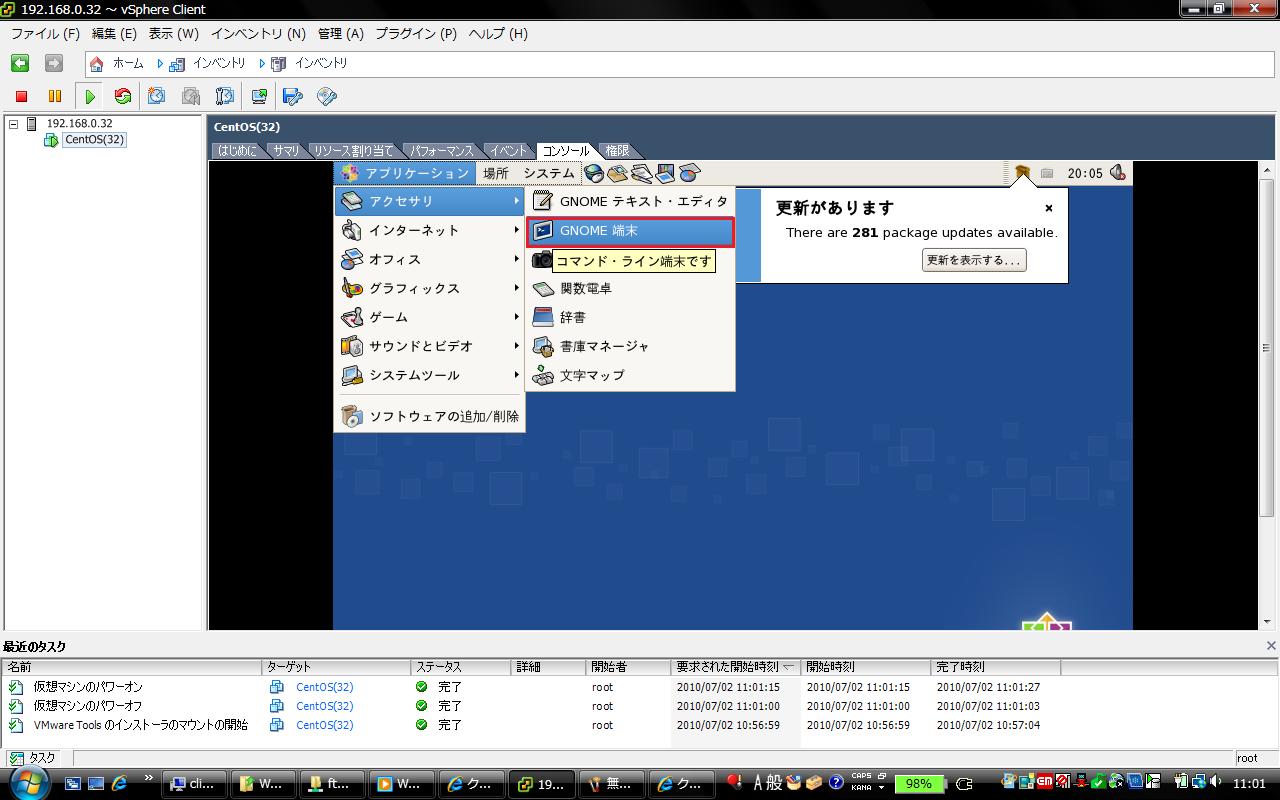This screenshot has width=1280, height=800.
Task: Click the 更新を表示する... button
Action: (x=974, y=260)
